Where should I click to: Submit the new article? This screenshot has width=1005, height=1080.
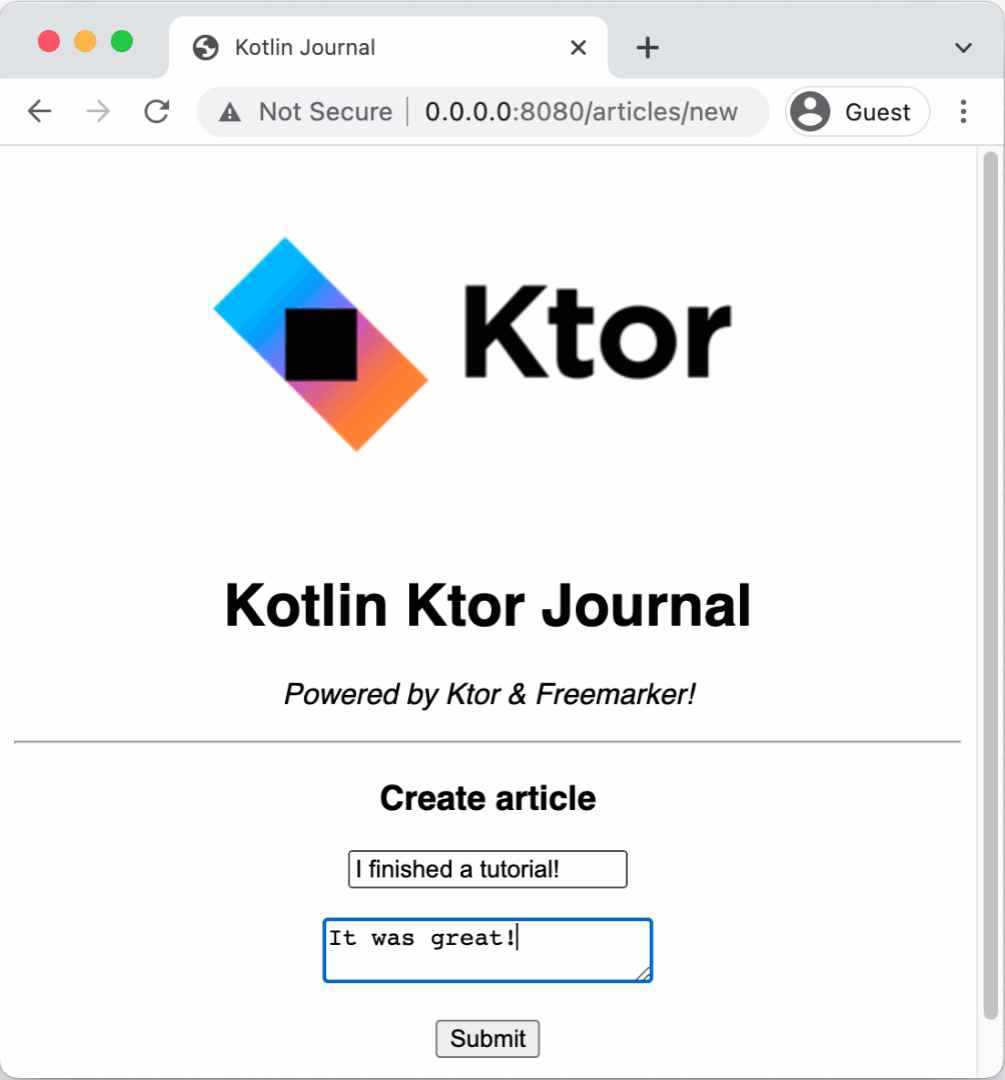[x=488, y=1039]
